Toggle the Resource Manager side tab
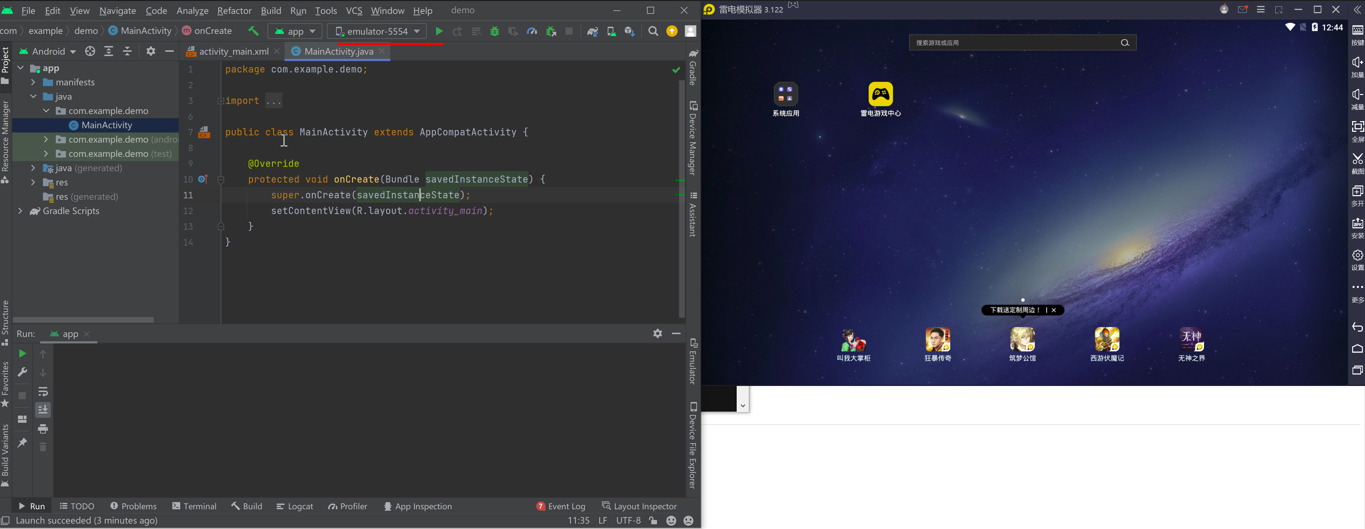Viewport: 1365px width, 529px height. (5, 142)
